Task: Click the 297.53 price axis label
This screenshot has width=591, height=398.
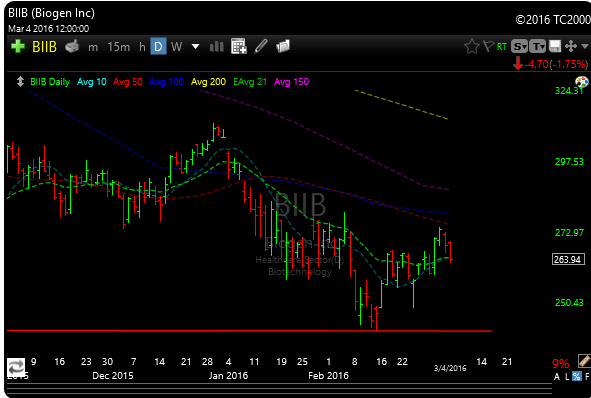Action: pos(569,162)
